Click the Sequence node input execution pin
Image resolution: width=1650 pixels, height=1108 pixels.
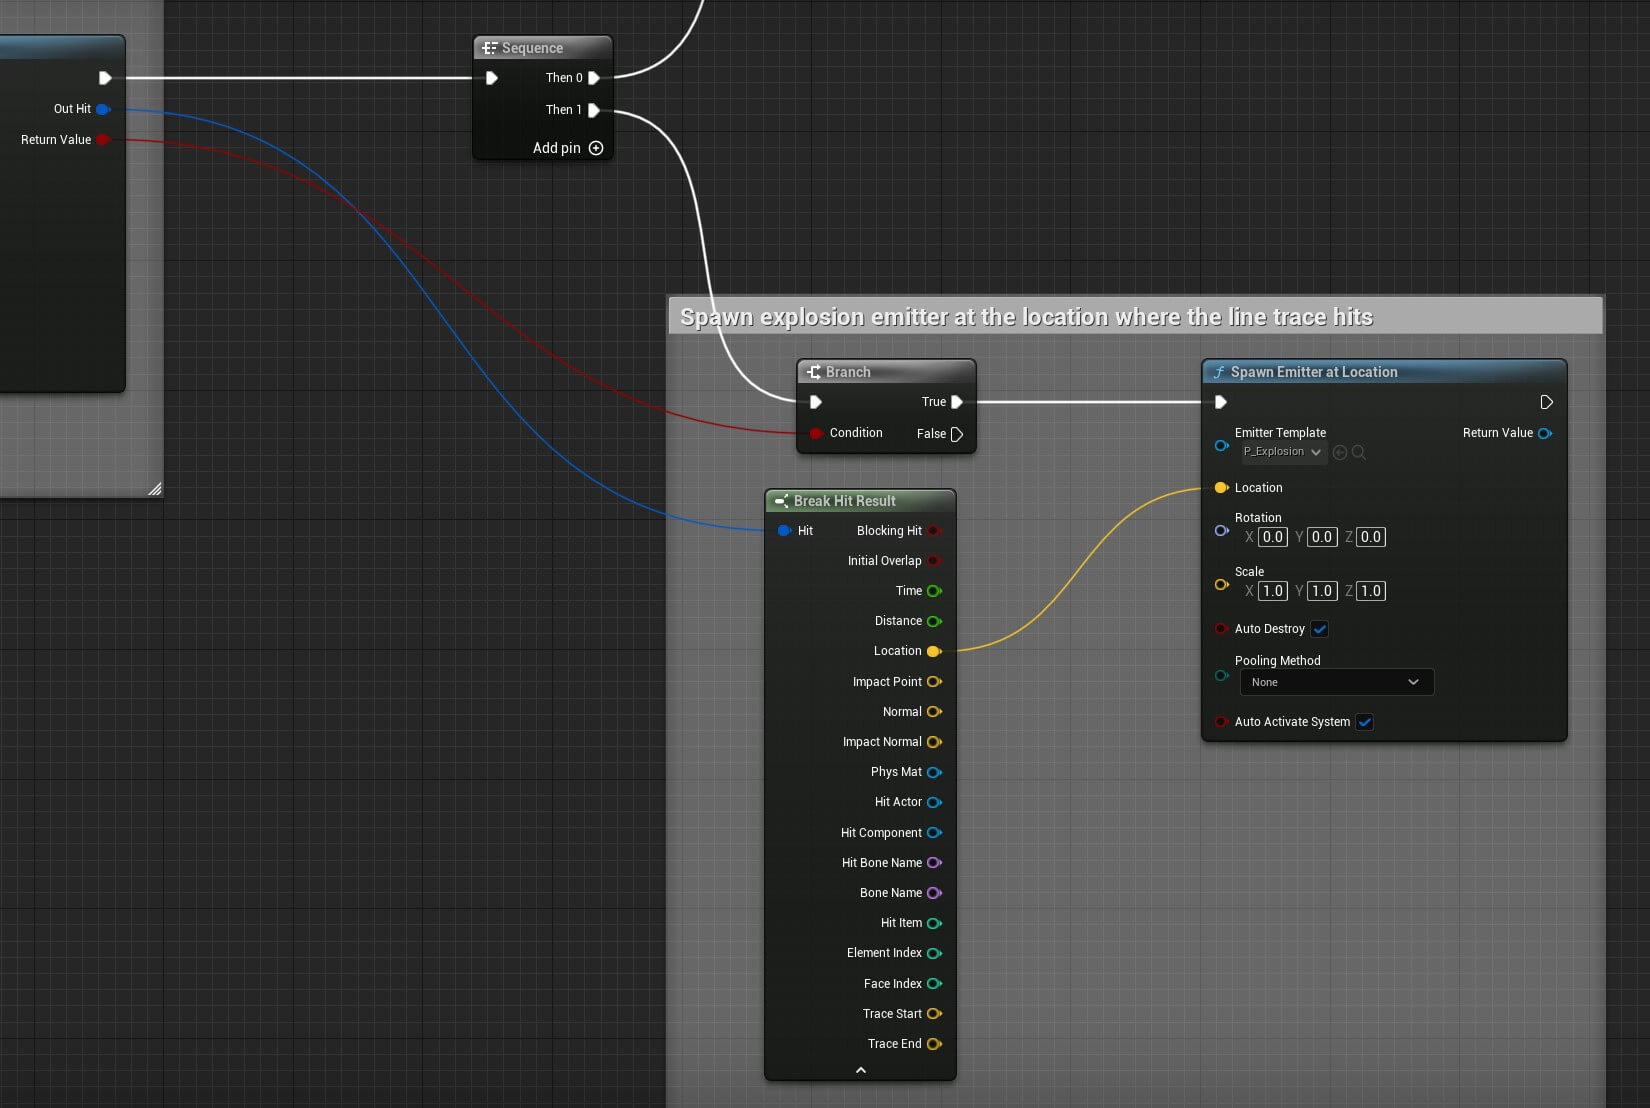[x=491, y=78]
